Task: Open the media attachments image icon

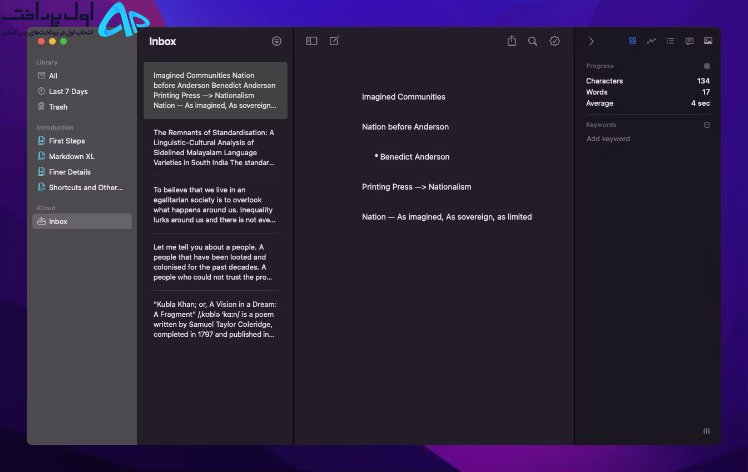Action: click(x=708, y=41)
